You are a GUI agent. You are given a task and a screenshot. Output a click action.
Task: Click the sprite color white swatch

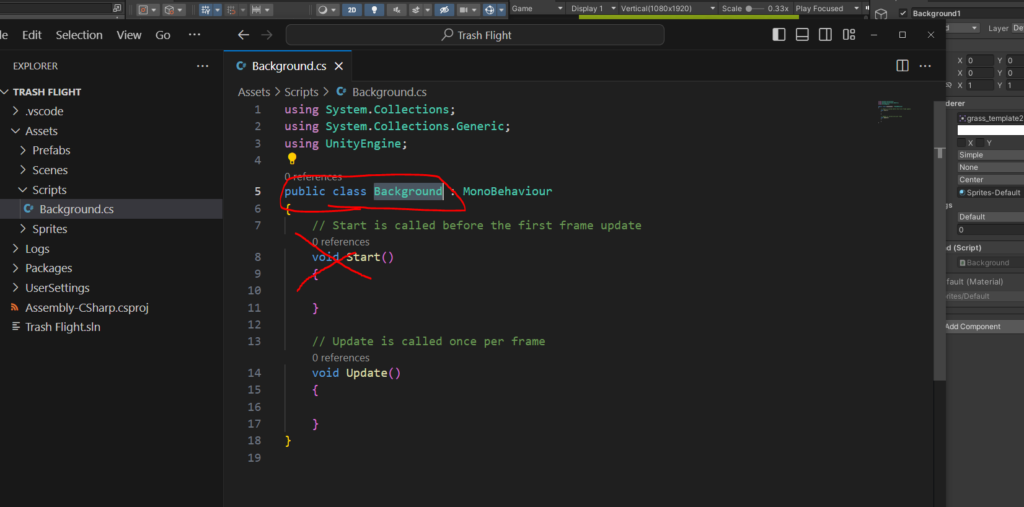tap(990, 130)
